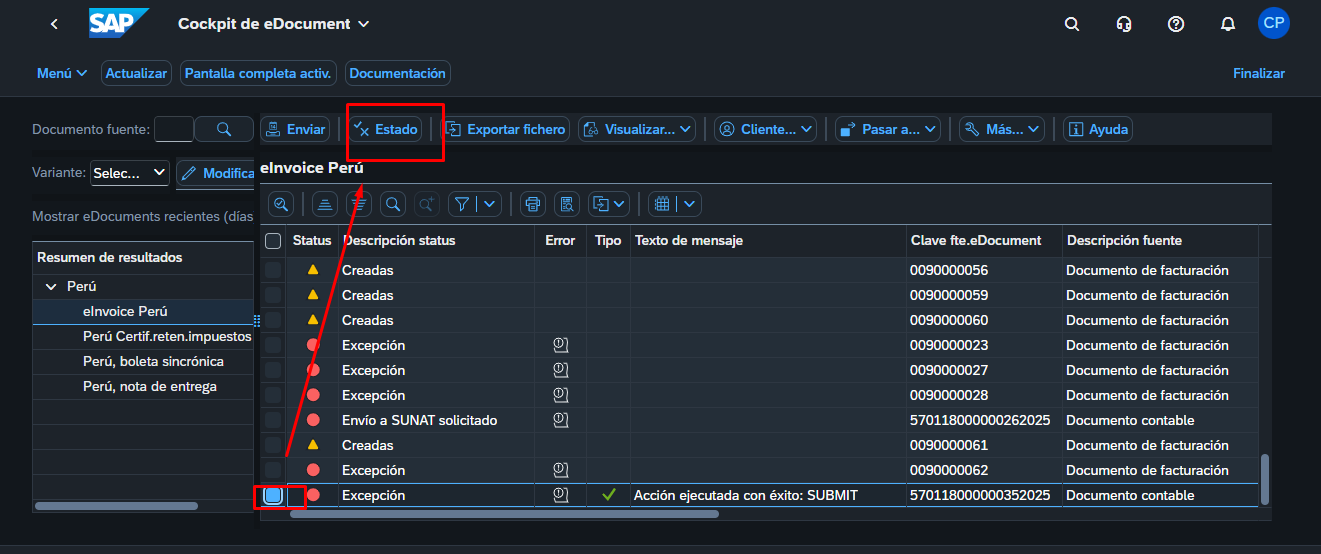Expand the Variante select box
This screenshot has height=554, width=1321.
click(x=130, y=173)
